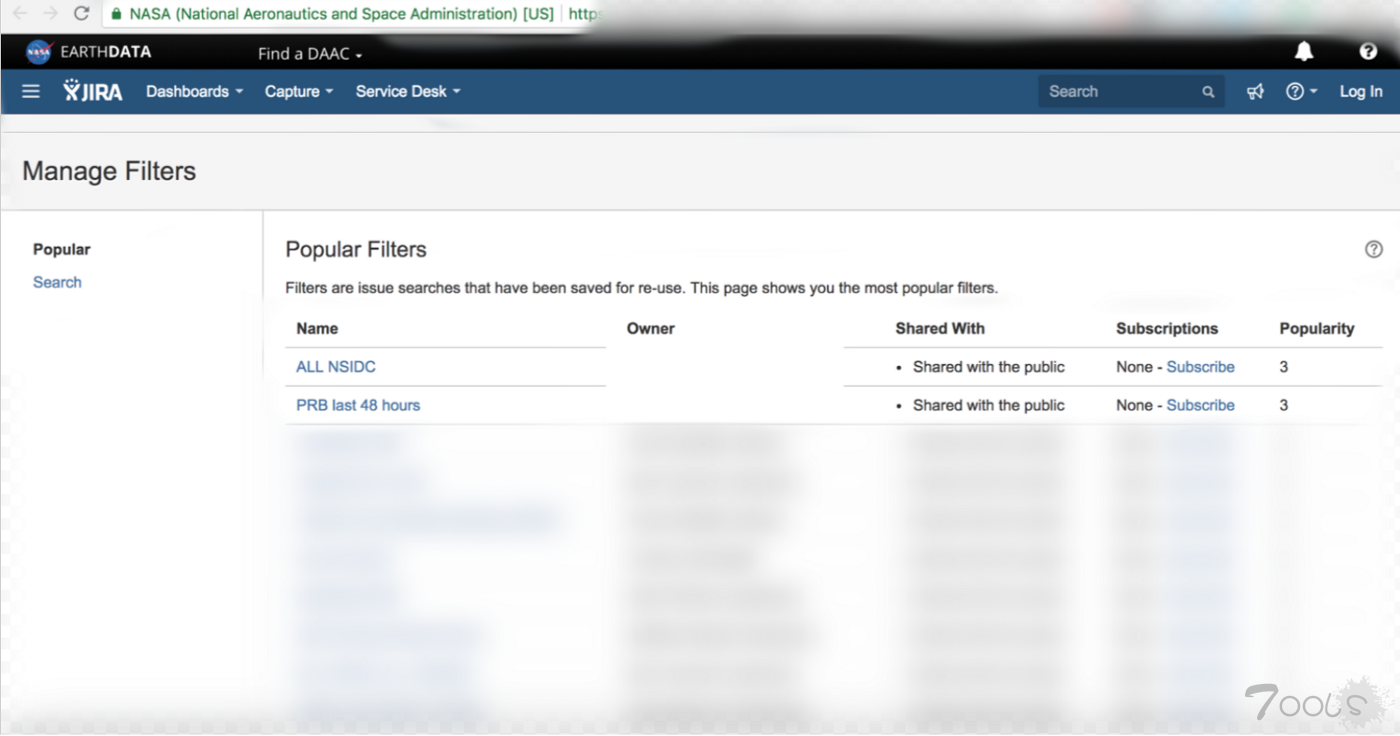Open the ALL NSIDC filter
The height and width of the screenshot is (736, 1400).
point(336,367)
